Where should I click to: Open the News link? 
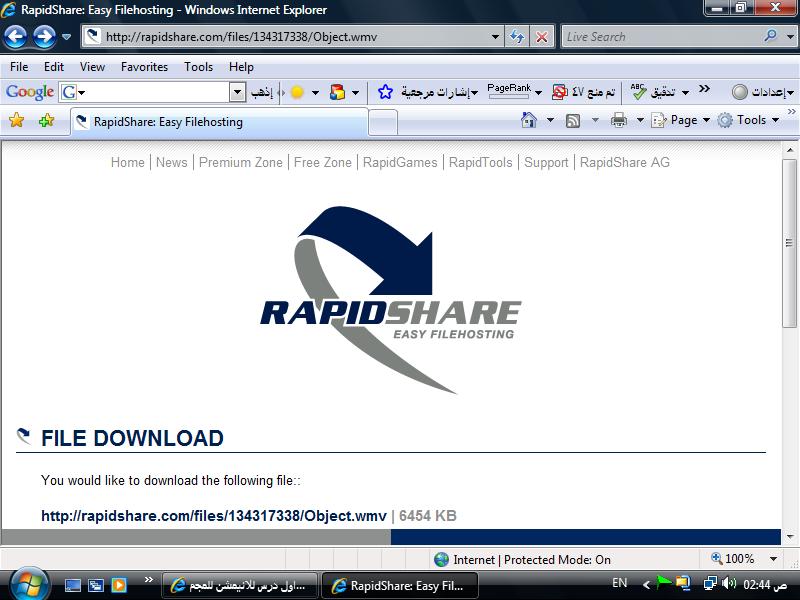[x=171, y=162]
